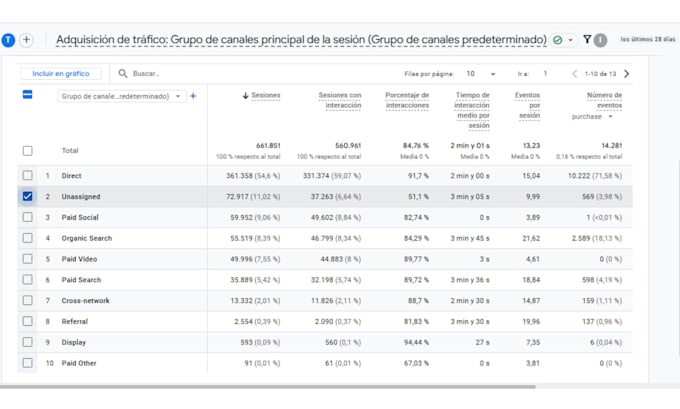Check the Paid Video row checkbox
Image resolution: width=680 pixels, height=409 pixels.
(x=27, y=258)
